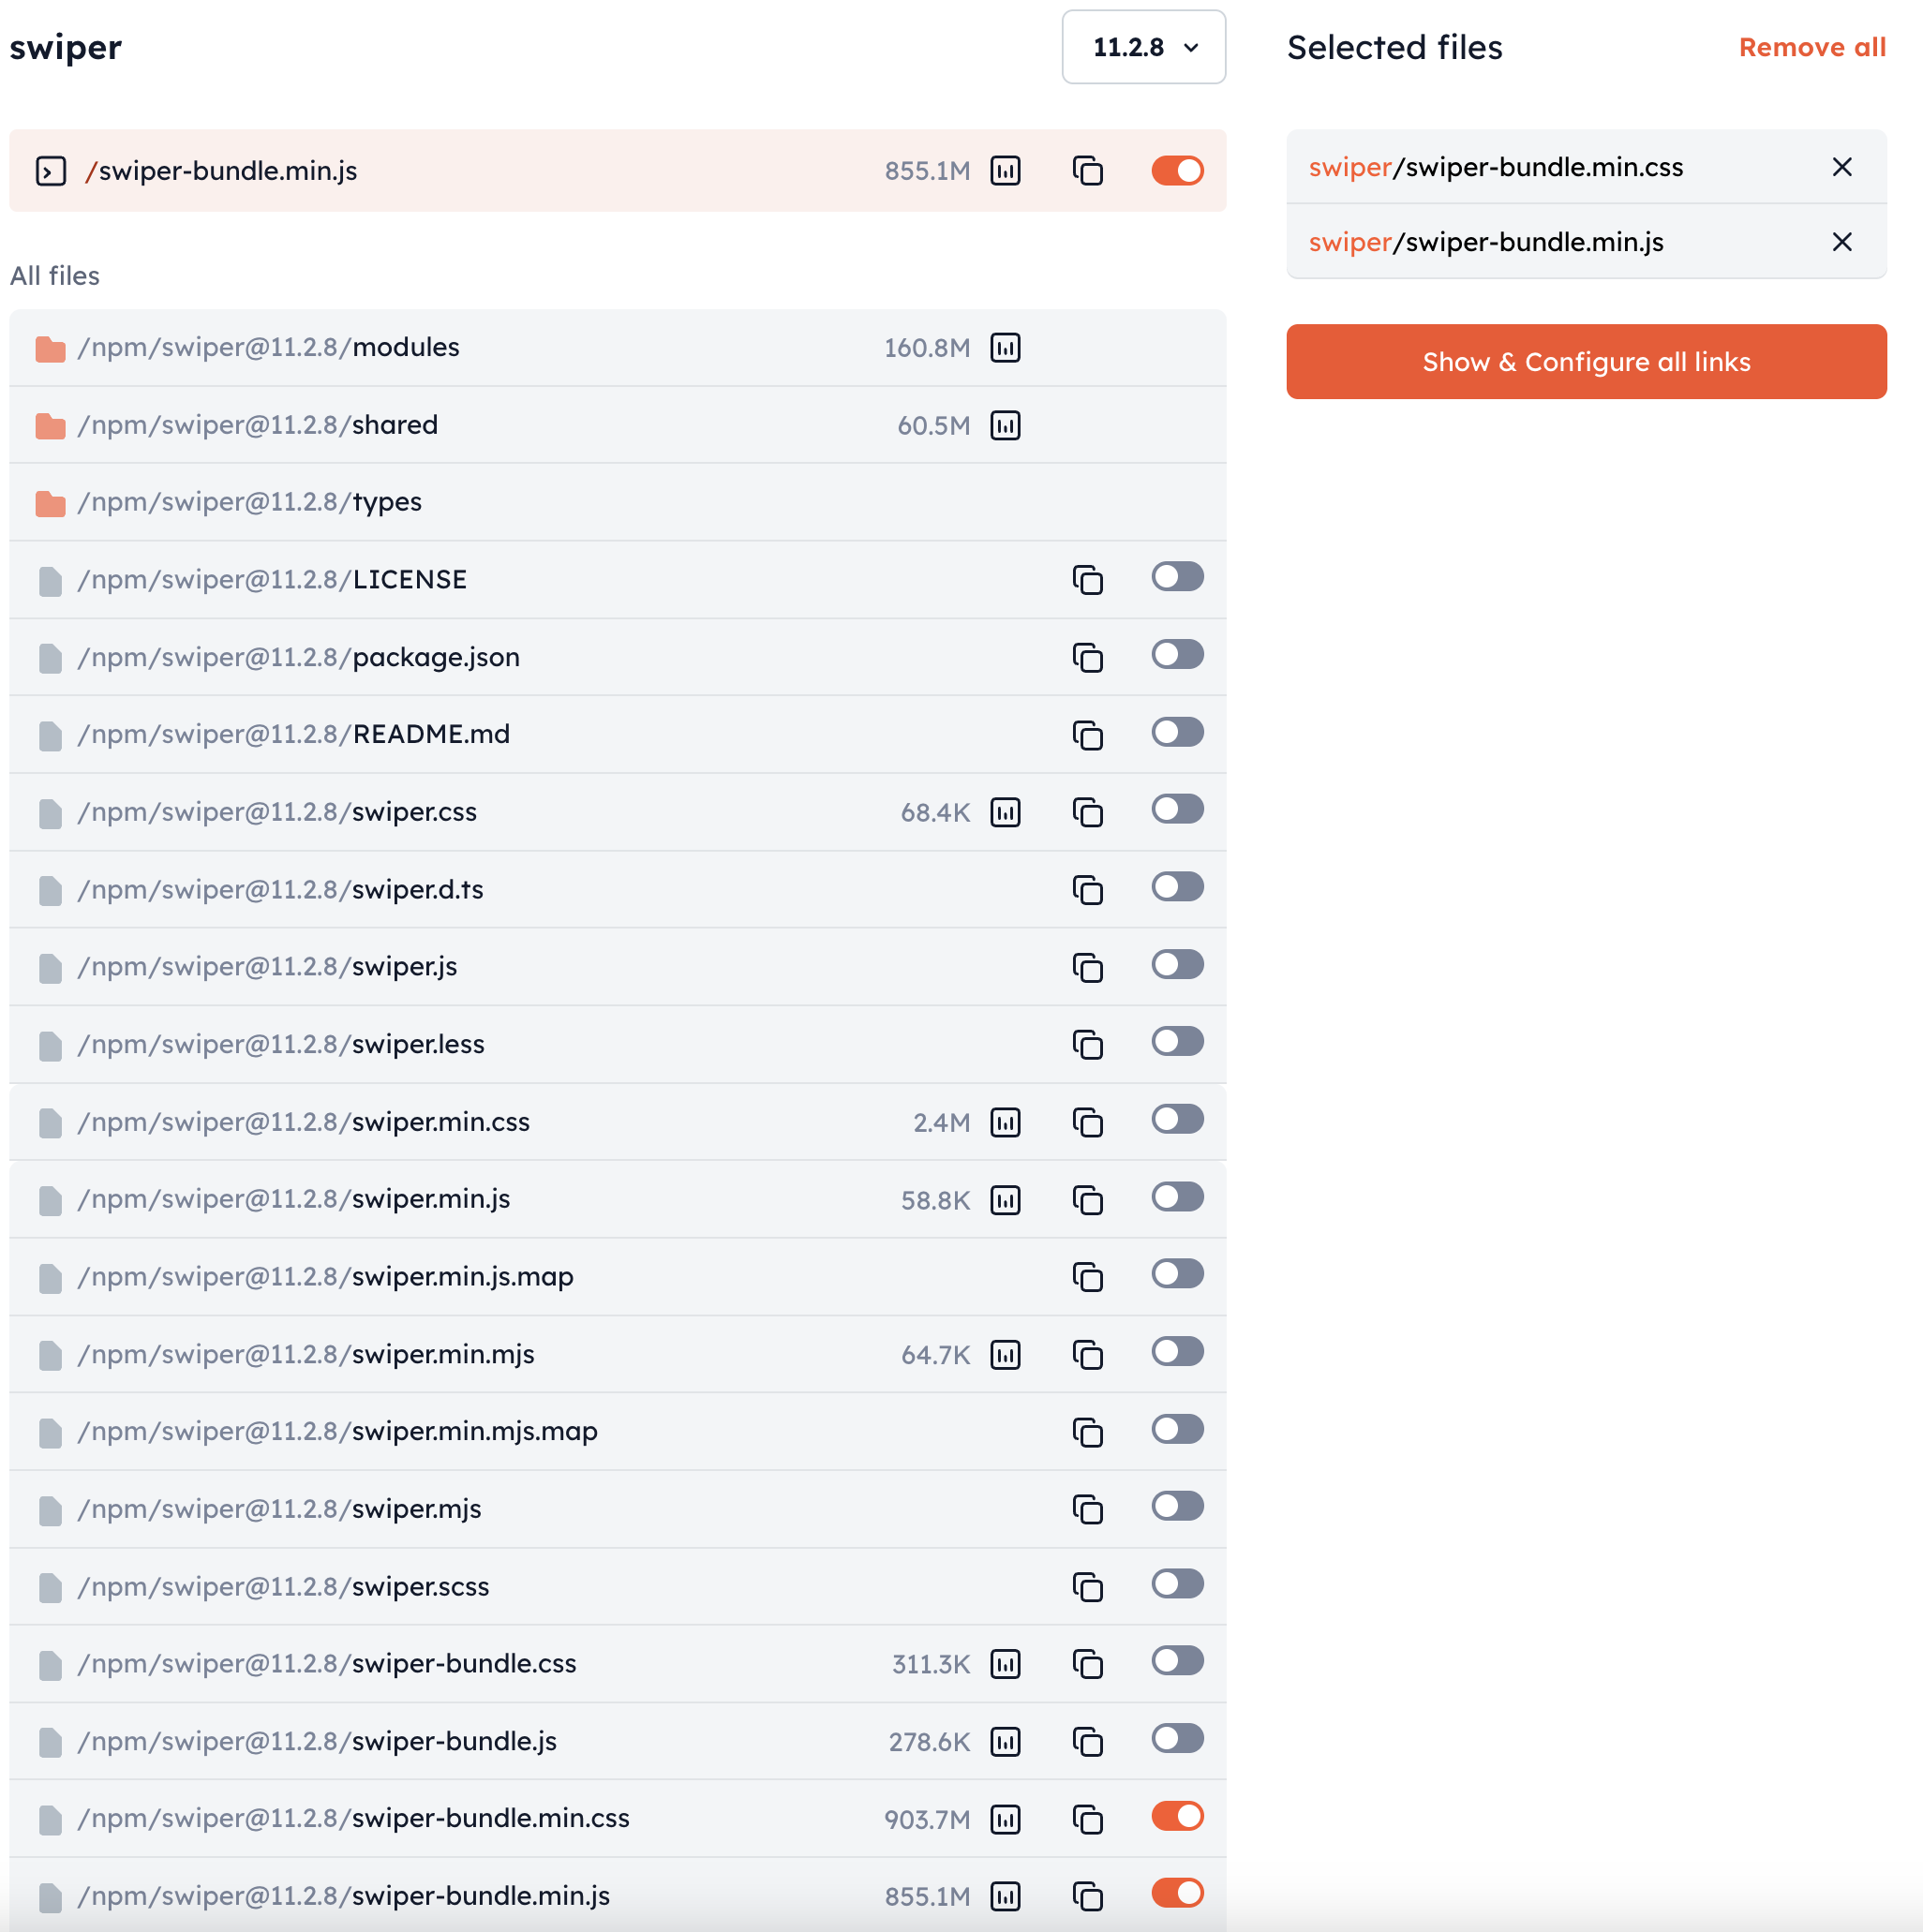Open swiper-bundle.min.css selected file entry

coord(1496,167)
